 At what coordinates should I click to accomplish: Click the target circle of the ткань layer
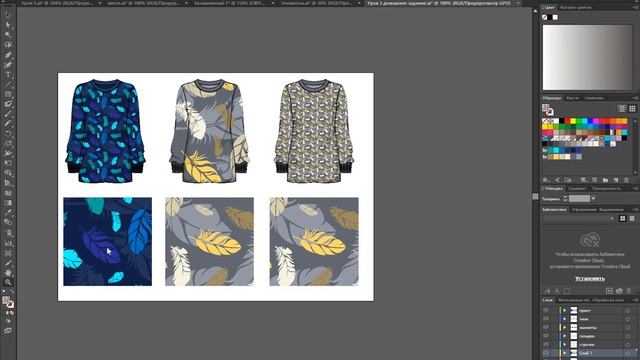[x=627, y=319]
